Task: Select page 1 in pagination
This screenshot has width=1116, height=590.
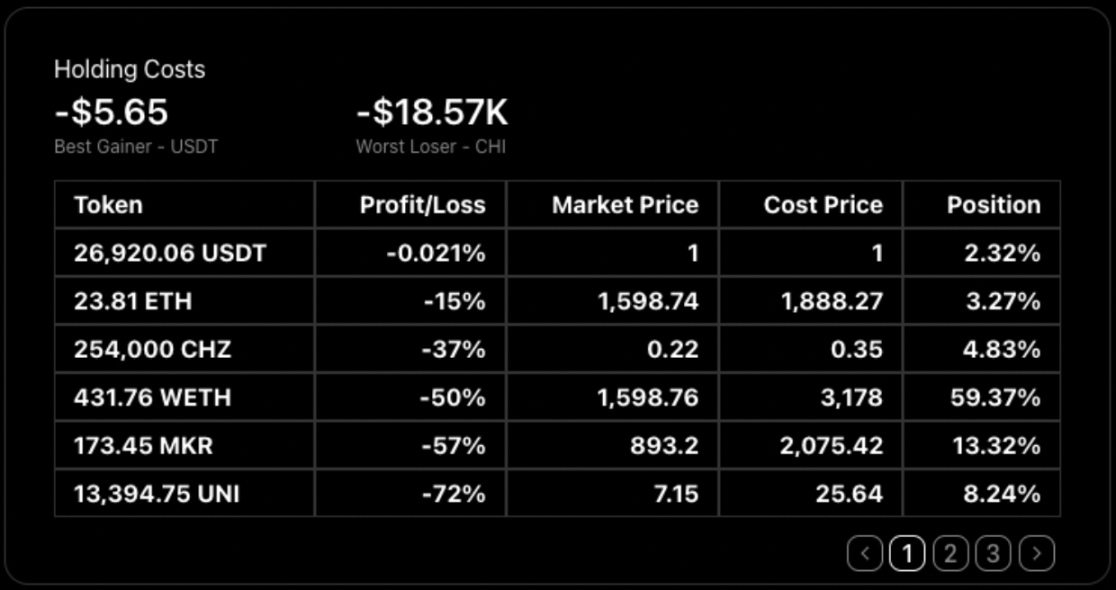Action: (x=907, y=552)
